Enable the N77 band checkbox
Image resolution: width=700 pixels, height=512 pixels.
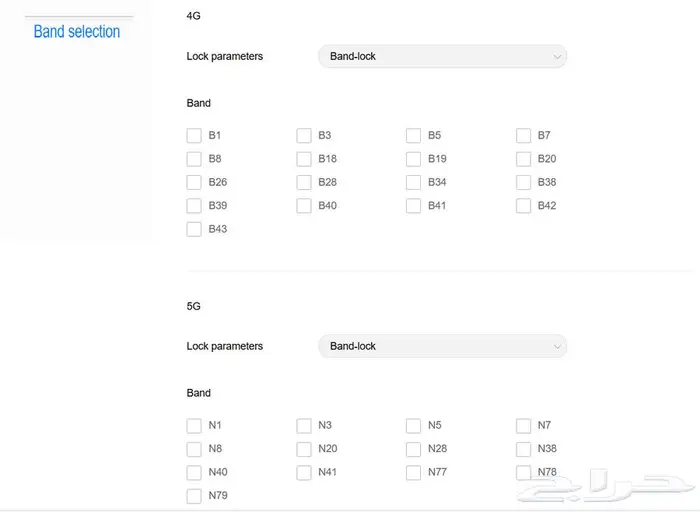click(x=413, y=473)
